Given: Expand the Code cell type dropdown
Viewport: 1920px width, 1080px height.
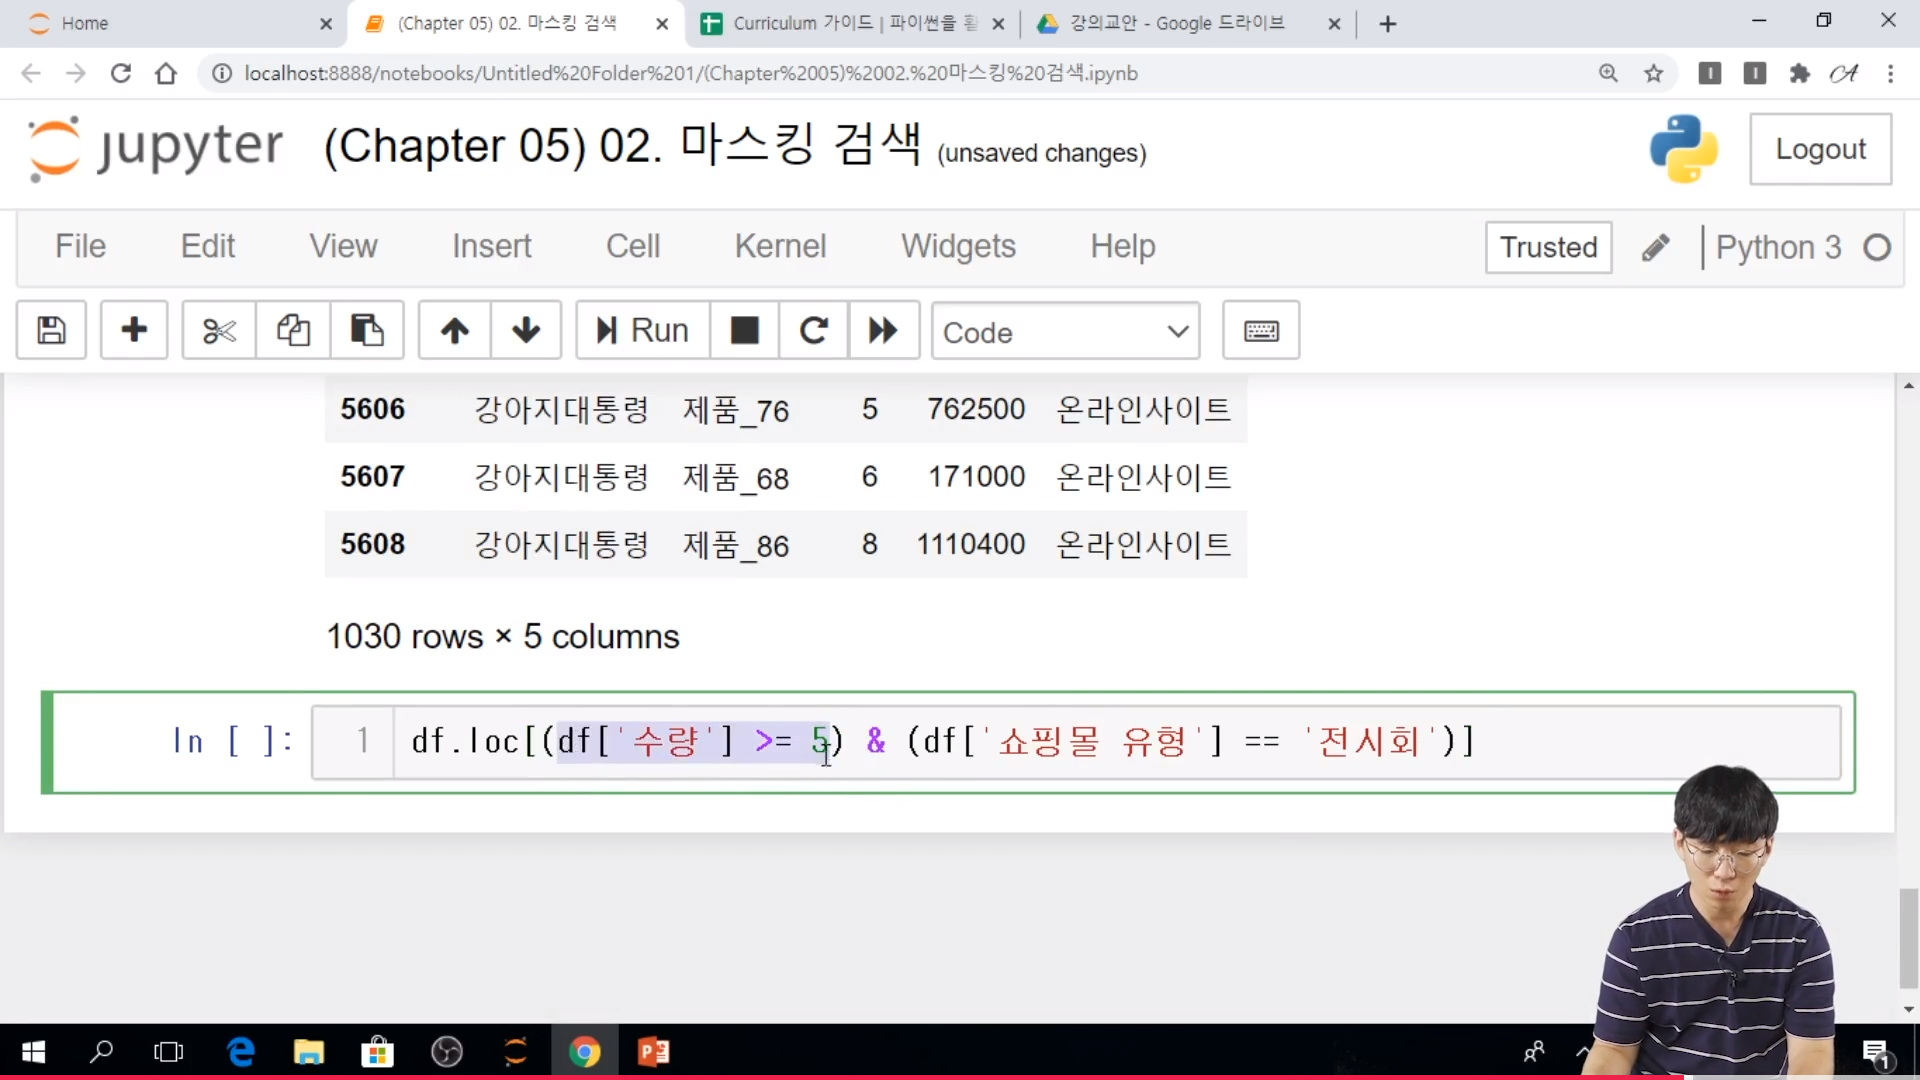Looking at the screenshot, I should [x=1065, y=331].
